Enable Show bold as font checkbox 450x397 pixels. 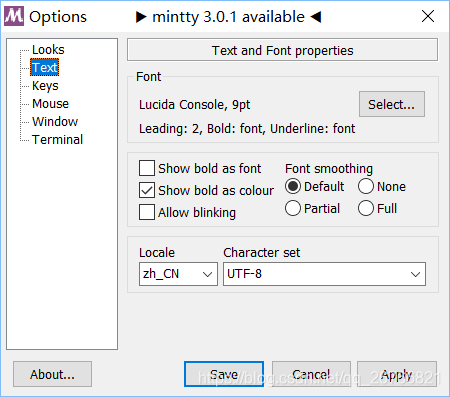[147, 168]
